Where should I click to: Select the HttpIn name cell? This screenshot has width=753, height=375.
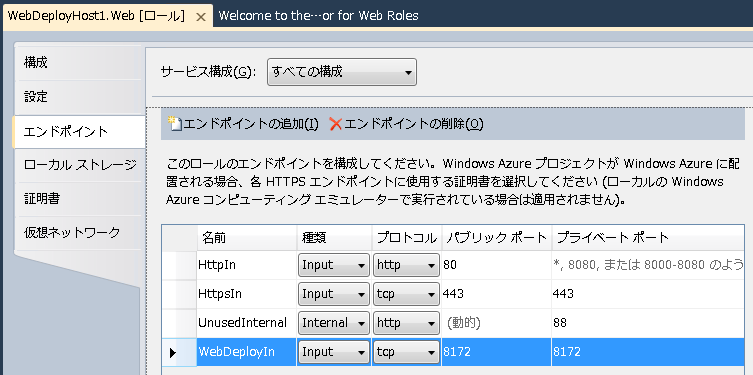tap(247, 265)
